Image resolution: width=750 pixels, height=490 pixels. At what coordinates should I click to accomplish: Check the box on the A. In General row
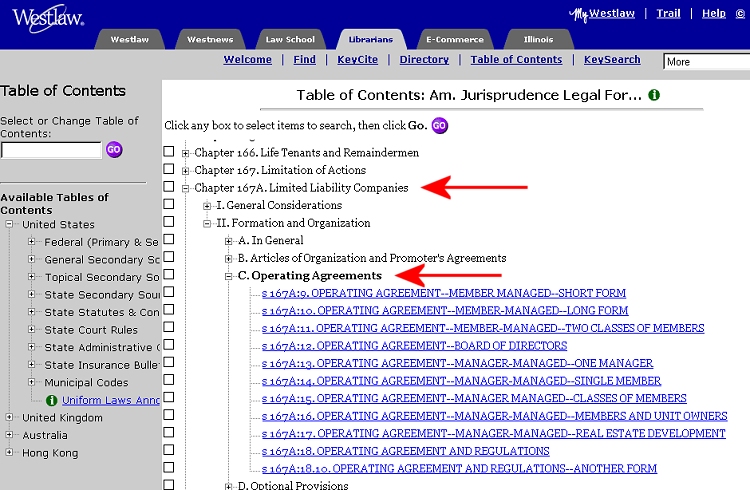(x=168, y=239)
